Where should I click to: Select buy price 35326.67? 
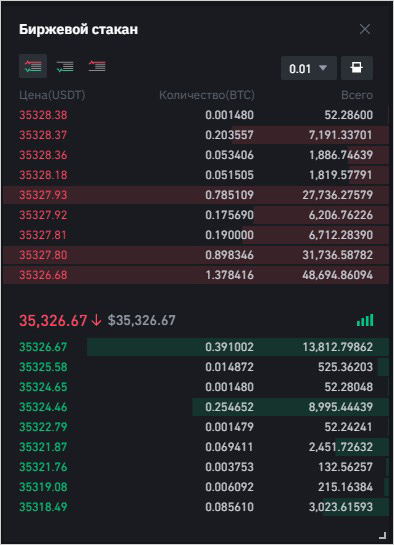click(43, 347)
